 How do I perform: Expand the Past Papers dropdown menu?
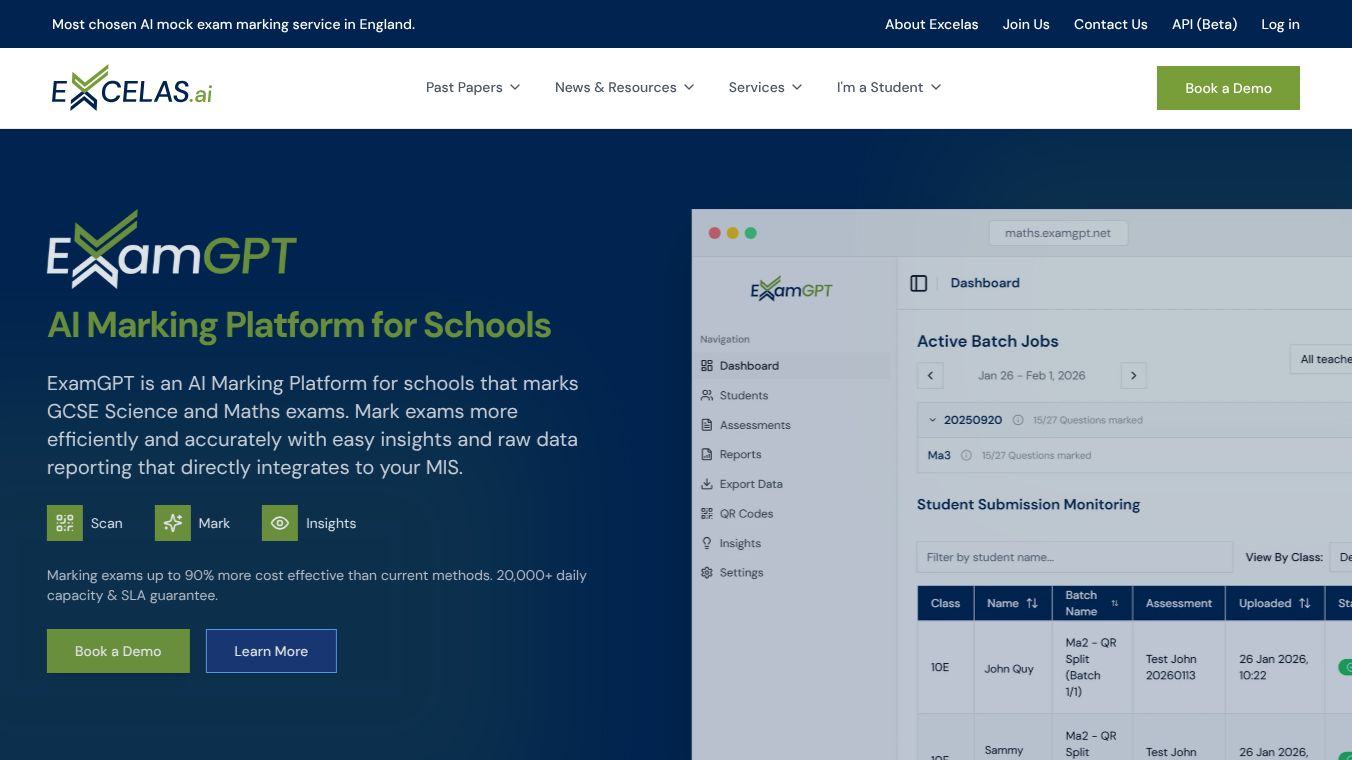click(x=473, y=87)
